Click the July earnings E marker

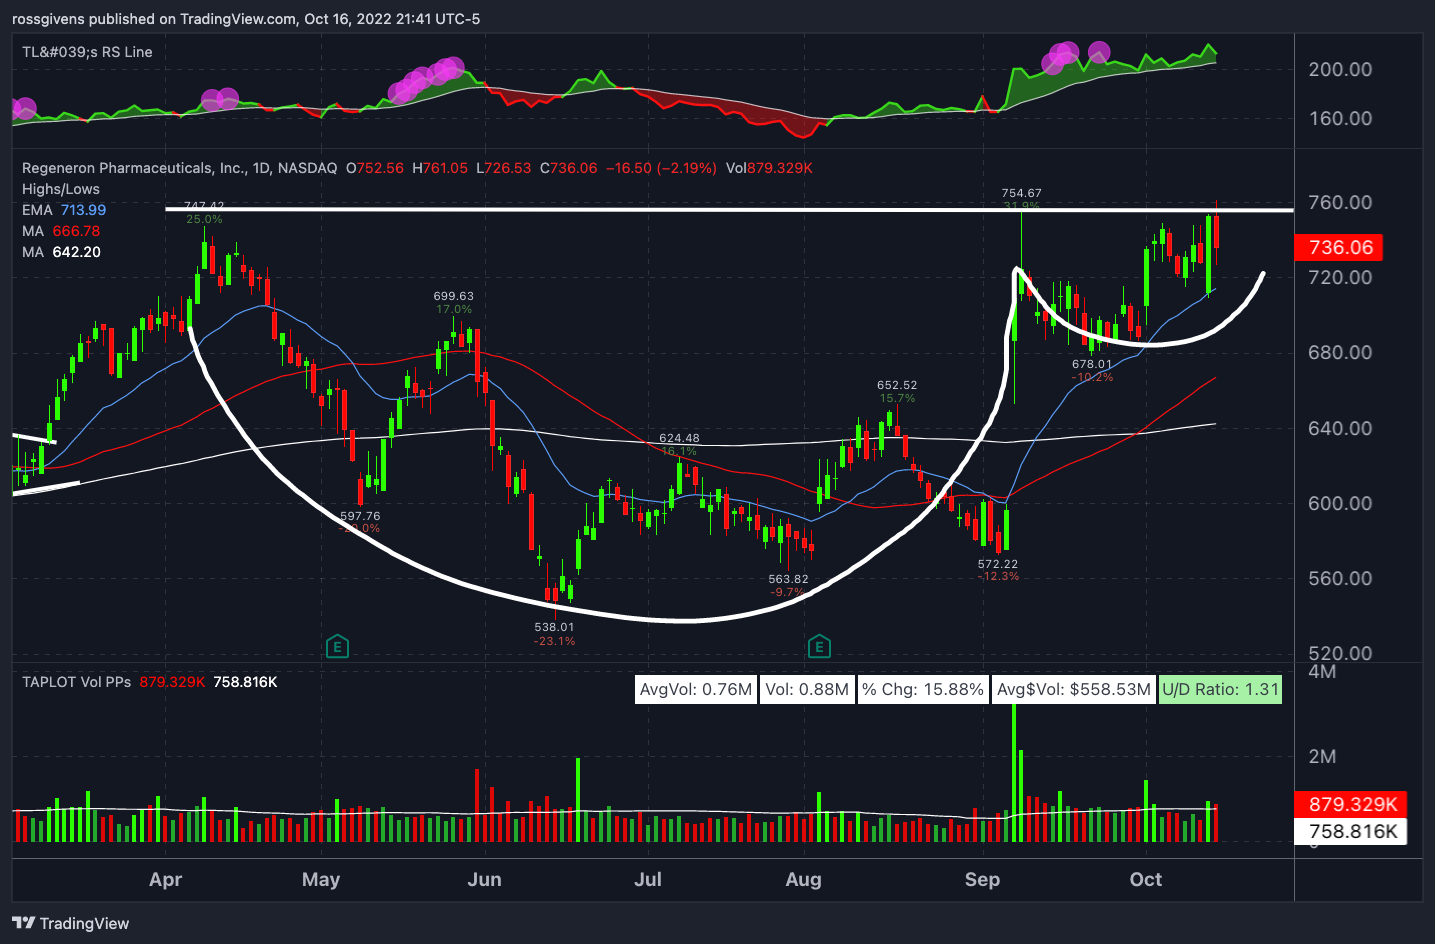tap(819, 647)
